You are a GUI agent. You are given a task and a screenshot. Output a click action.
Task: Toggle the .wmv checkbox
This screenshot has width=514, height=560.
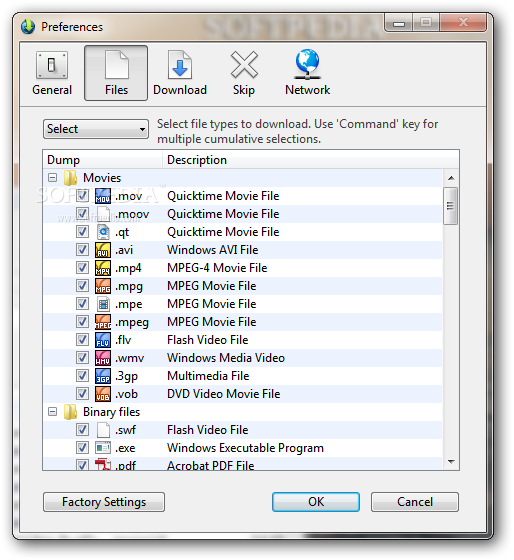pos(82,358)
